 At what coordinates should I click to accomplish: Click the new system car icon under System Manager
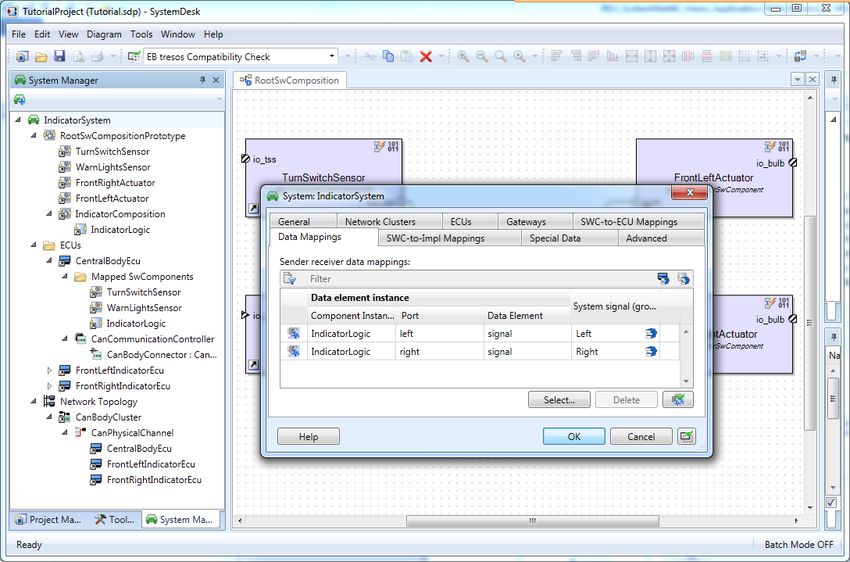[x=20, y=100]
